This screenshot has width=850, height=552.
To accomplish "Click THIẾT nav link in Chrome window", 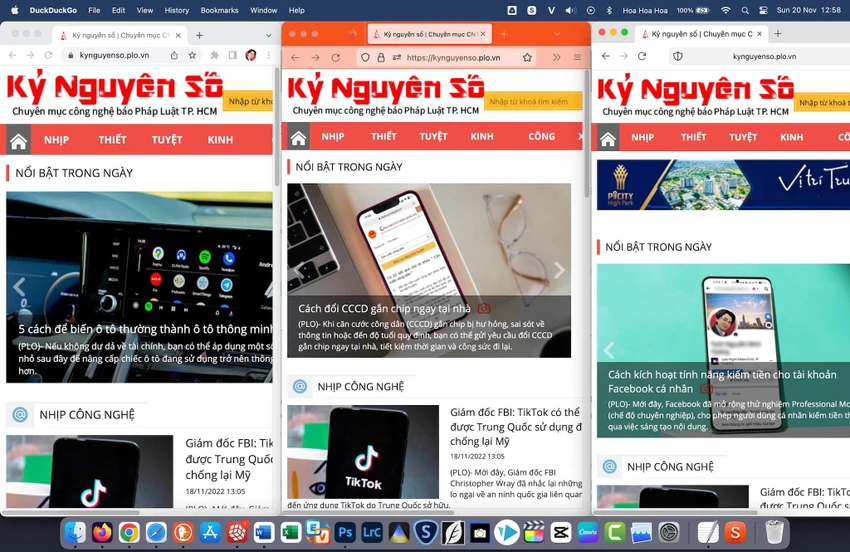I will click(112, 140).
